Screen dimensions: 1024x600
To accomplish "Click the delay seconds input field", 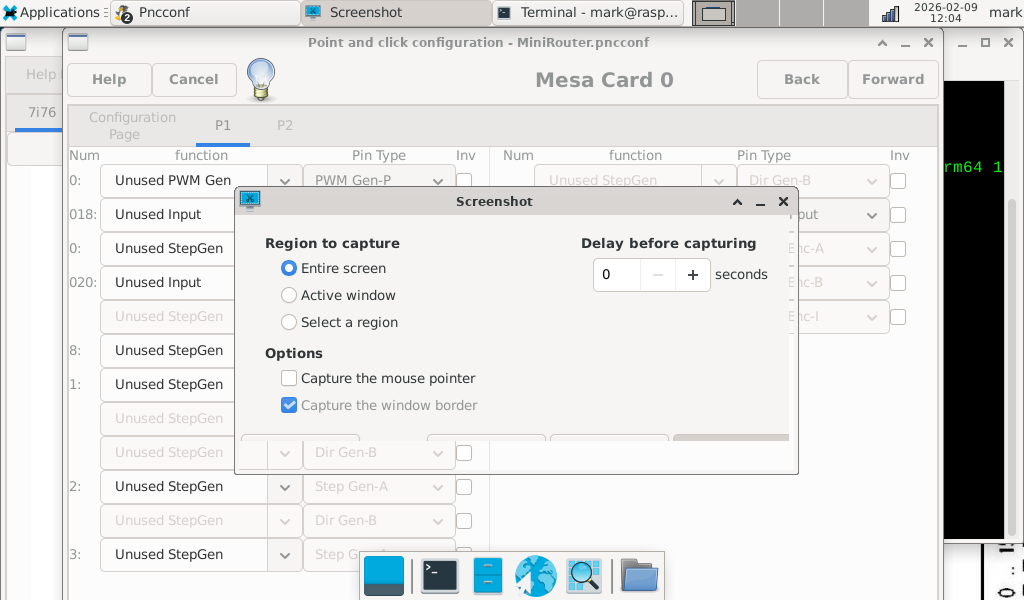I will (617, 275).
